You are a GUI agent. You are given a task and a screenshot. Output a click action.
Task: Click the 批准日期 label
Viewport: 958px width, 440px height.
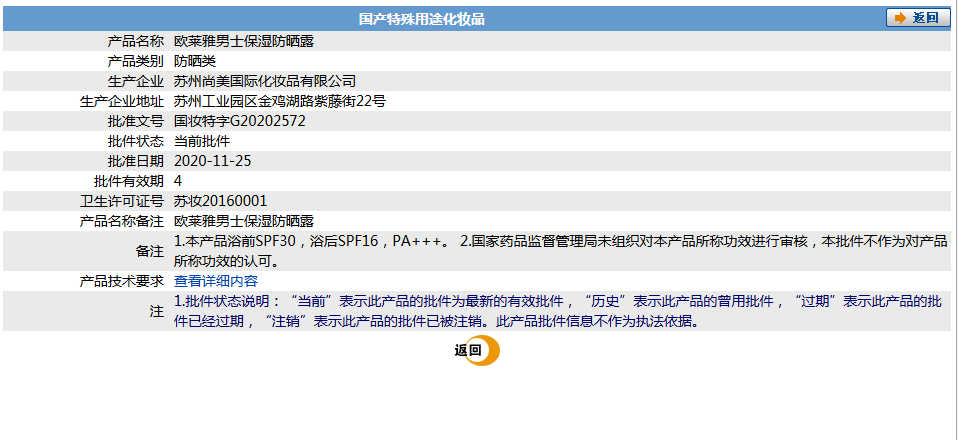pyautogui.click(x=136, y=161)
